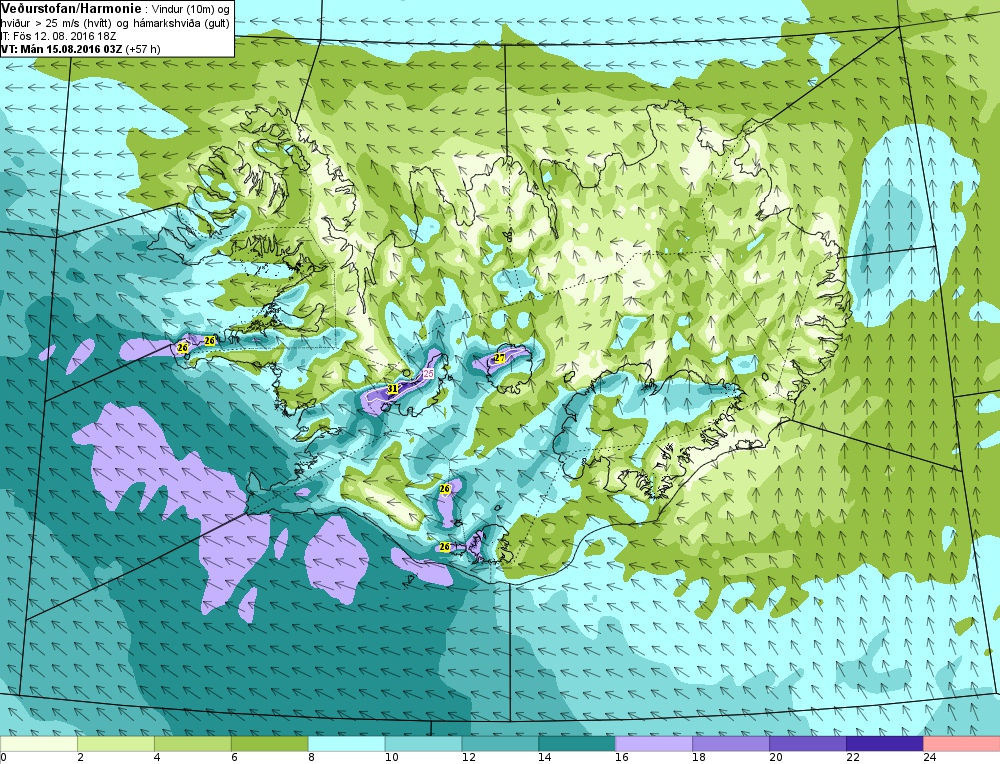Select the medium purple 18–20 legend swatch
Viewport: 1000px width, 764px height.
coord(730,744)
